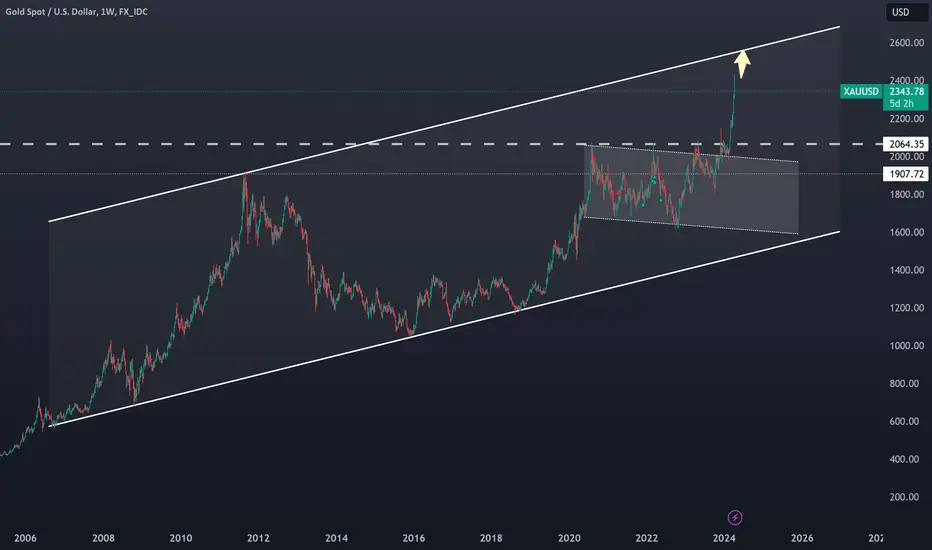Viewport: 932px width, 550px height.
Task: Click the 2600.00 price axis label
Action: [x=906, y=43]
